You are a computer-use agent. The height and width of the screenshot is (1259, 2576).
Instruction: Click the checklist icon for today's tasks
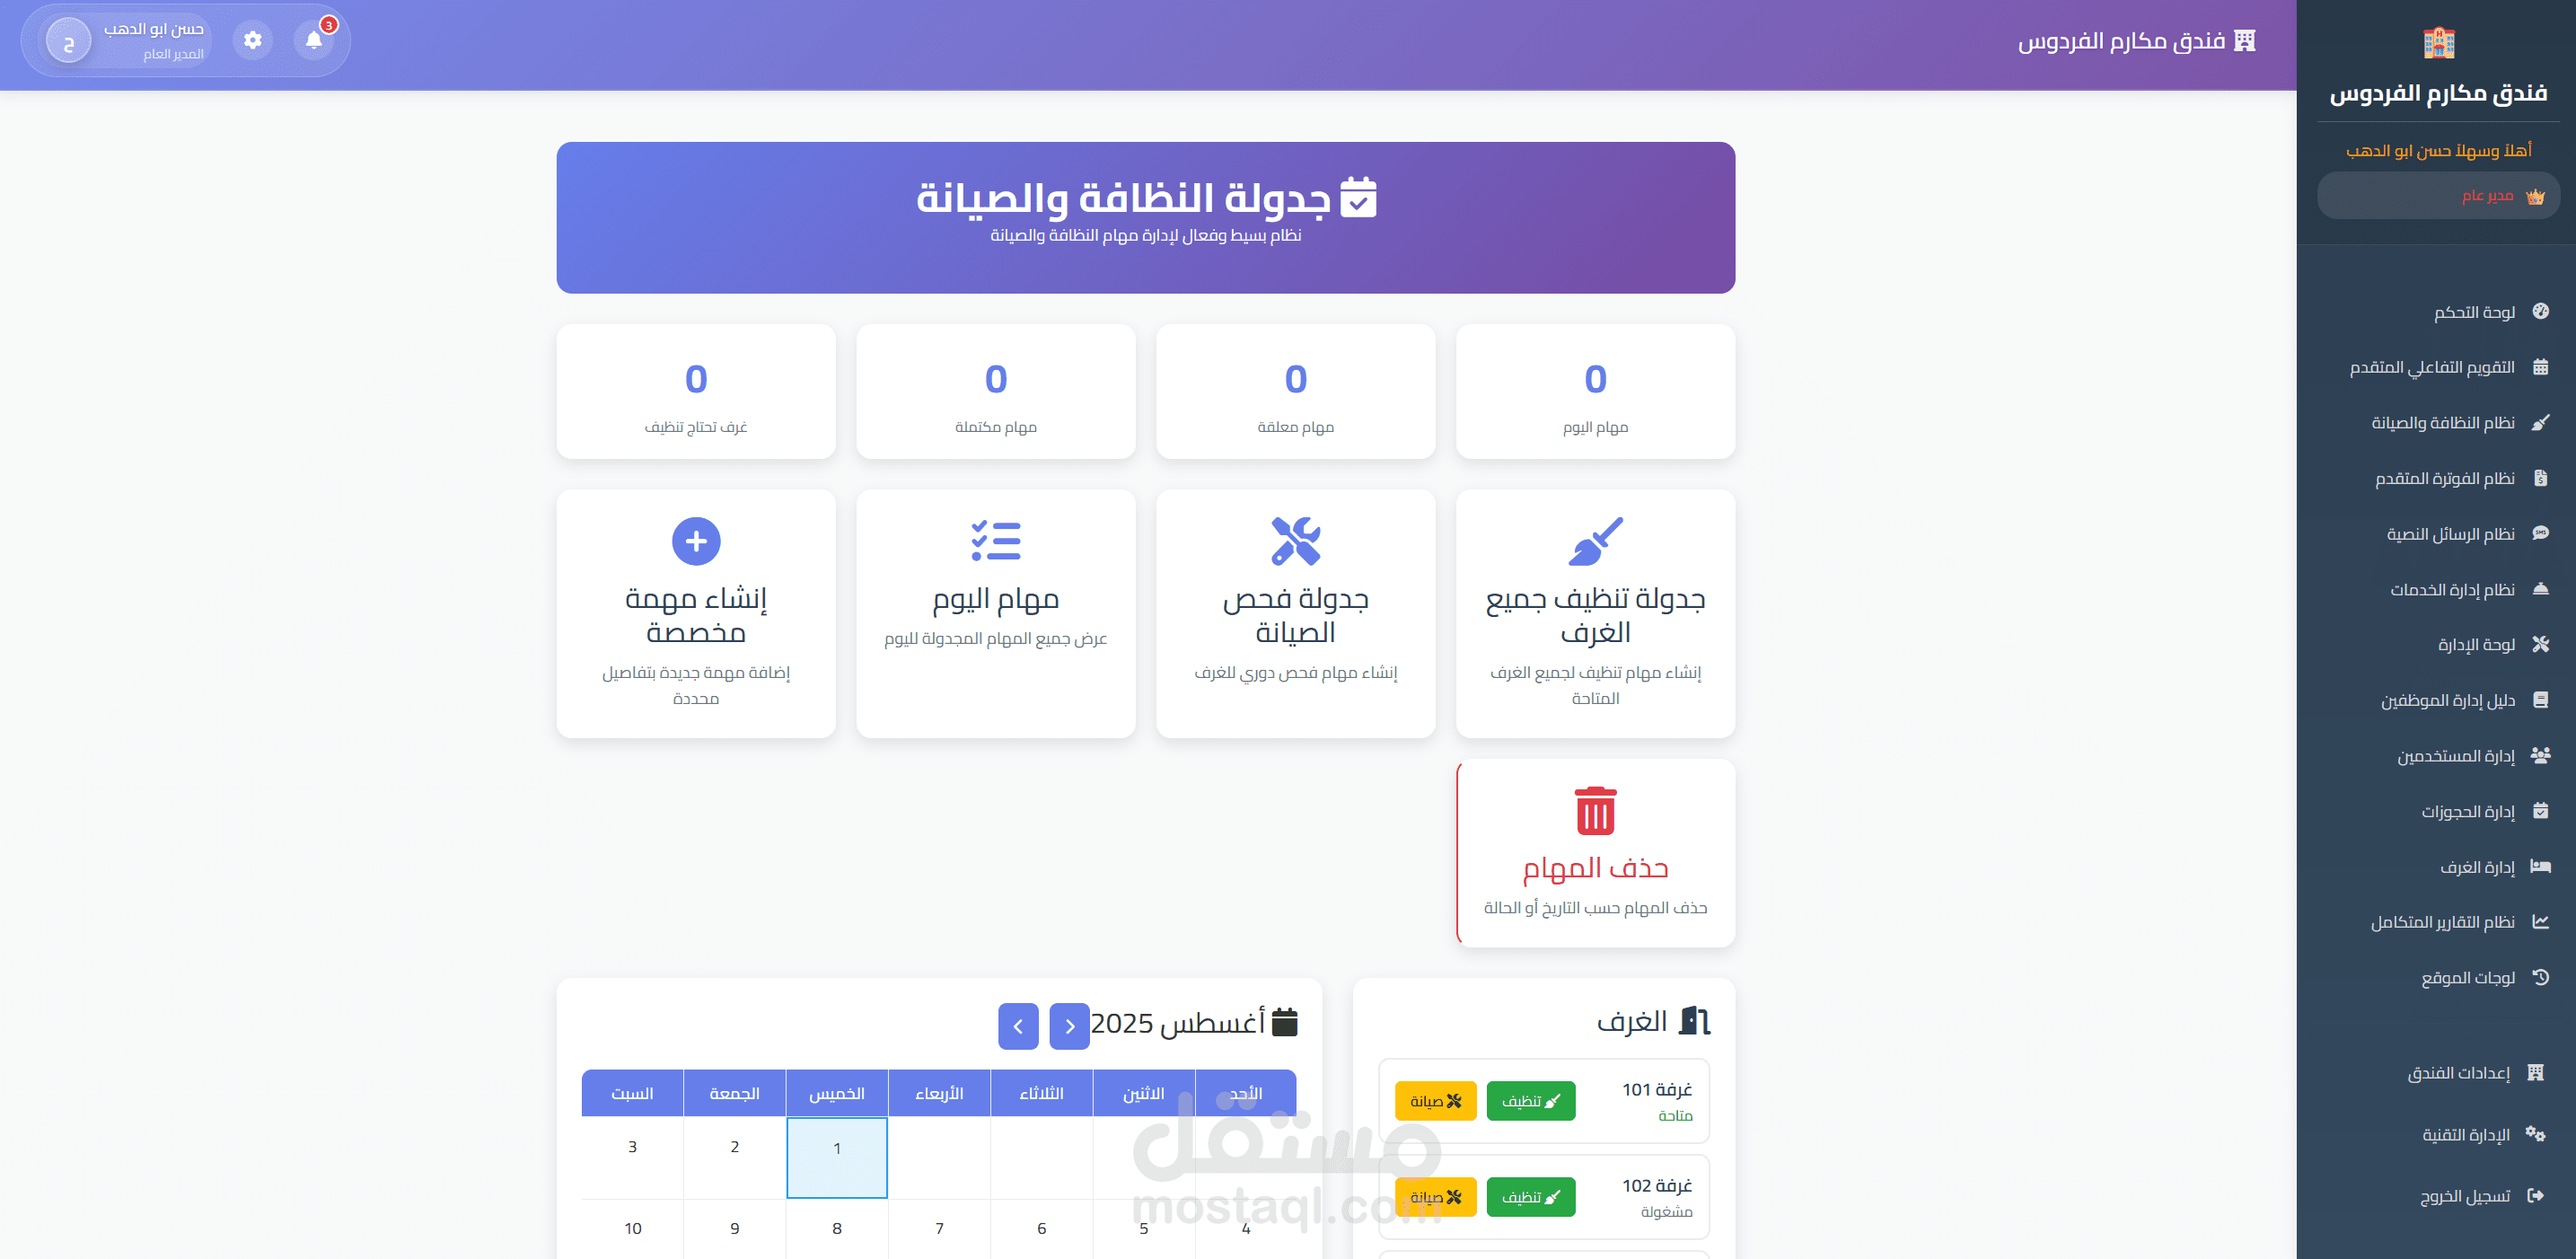995,541
